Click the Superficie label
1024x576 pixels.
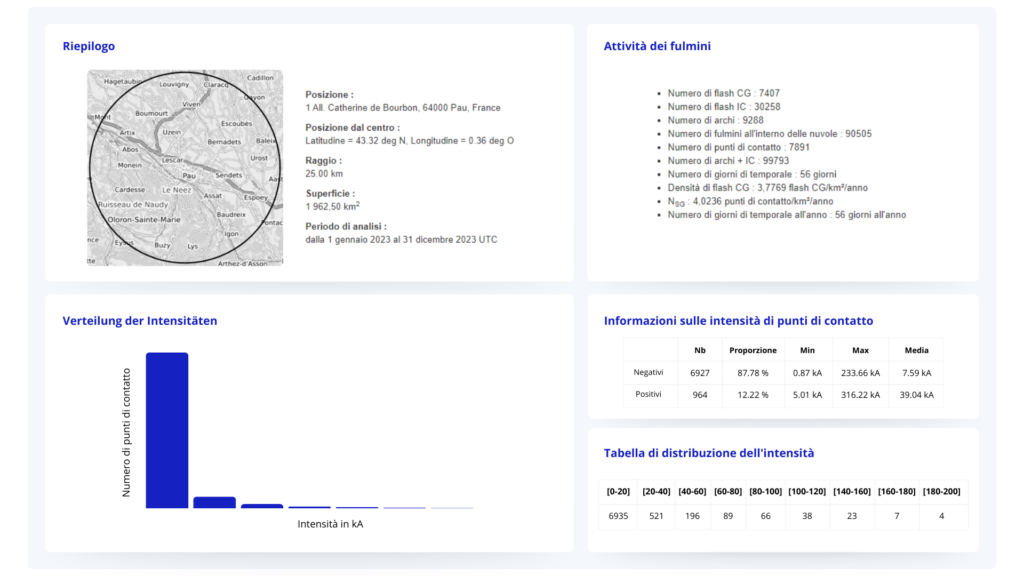click(330, 193)
